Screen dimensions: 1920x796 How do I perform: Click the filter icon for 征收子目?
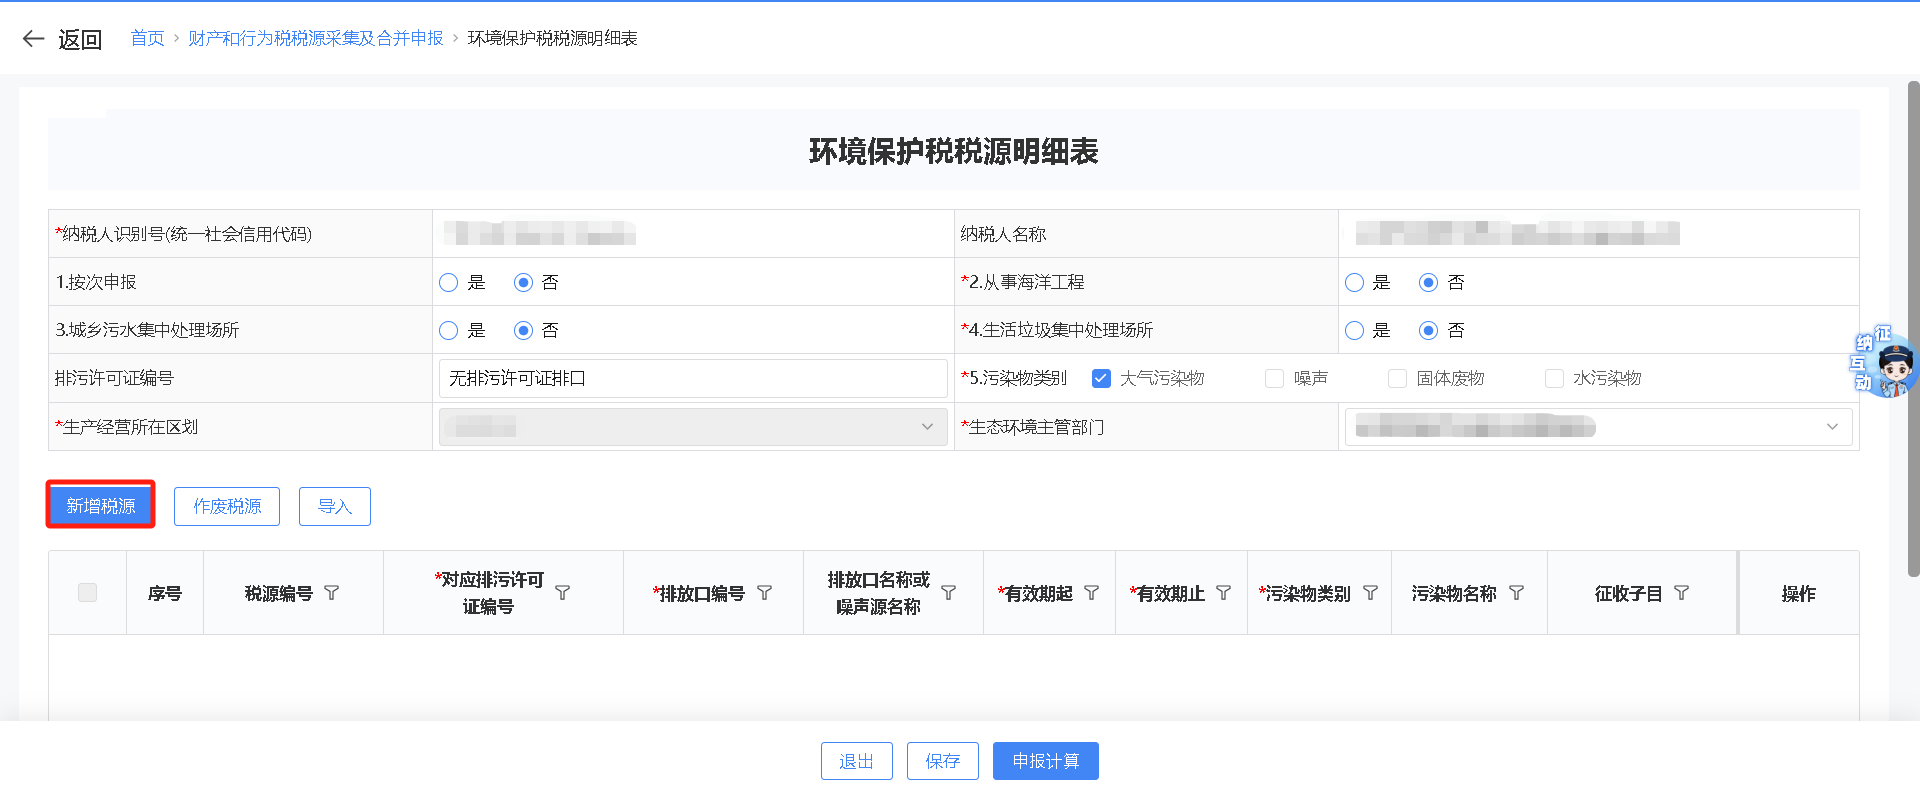(1682, 593)
